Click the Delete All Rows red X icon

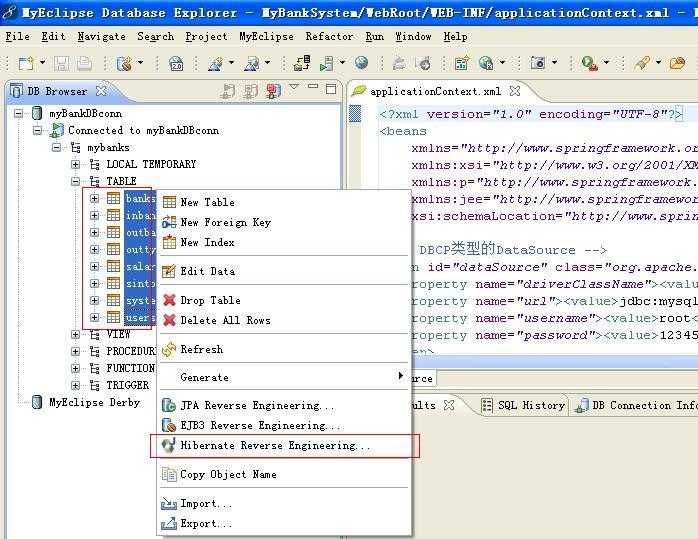(169, 320)
